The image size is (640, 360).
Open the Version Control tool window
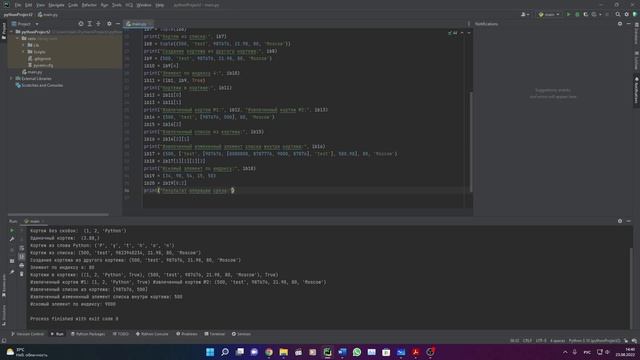tap(28, 334)
